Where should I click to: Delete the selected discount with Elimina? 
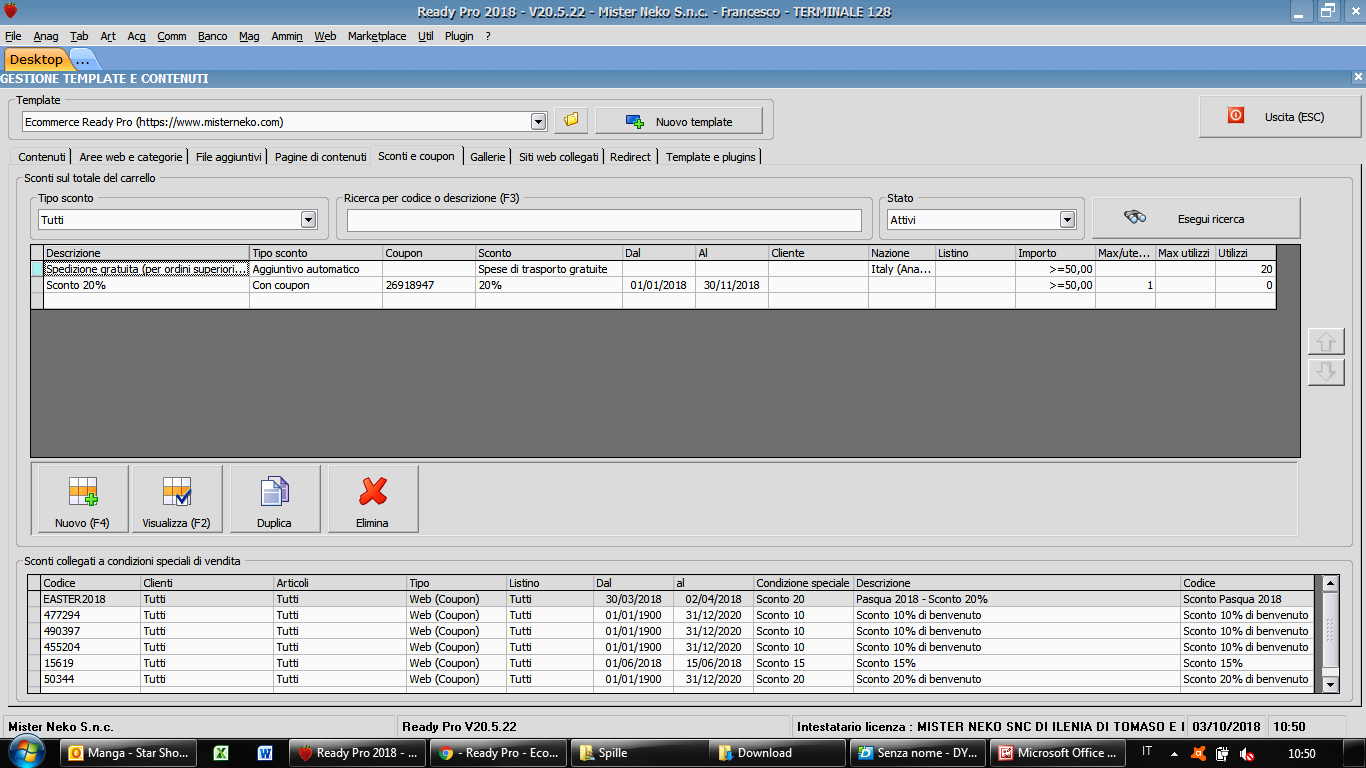click(372, 499)
